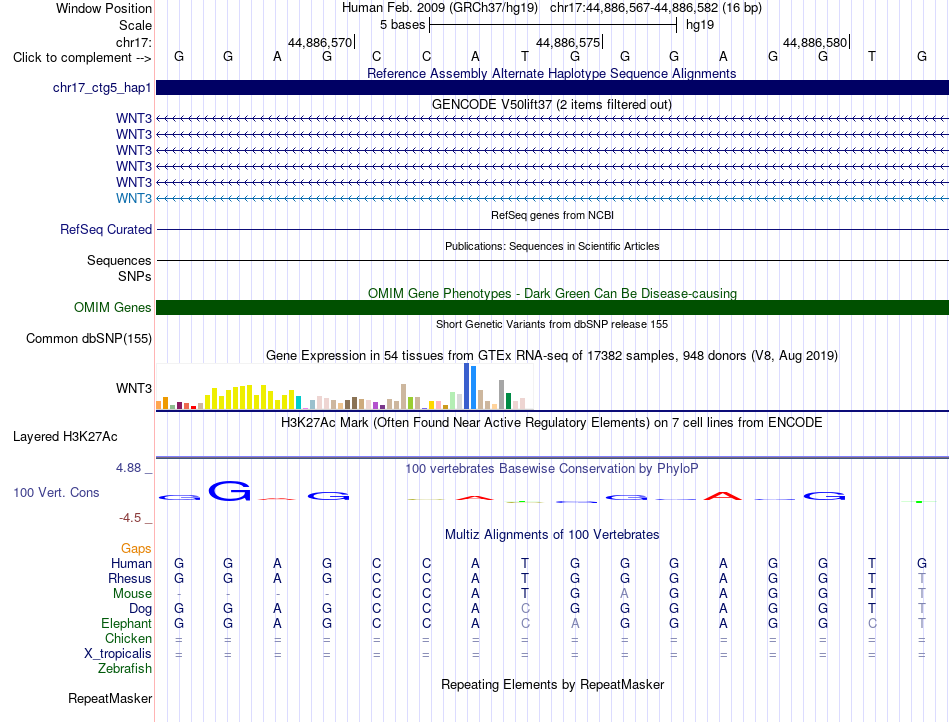Screen dimensions: 950x722
Task: Click the 44,886,575 ruler coordinate
Action: click(568, 42)
